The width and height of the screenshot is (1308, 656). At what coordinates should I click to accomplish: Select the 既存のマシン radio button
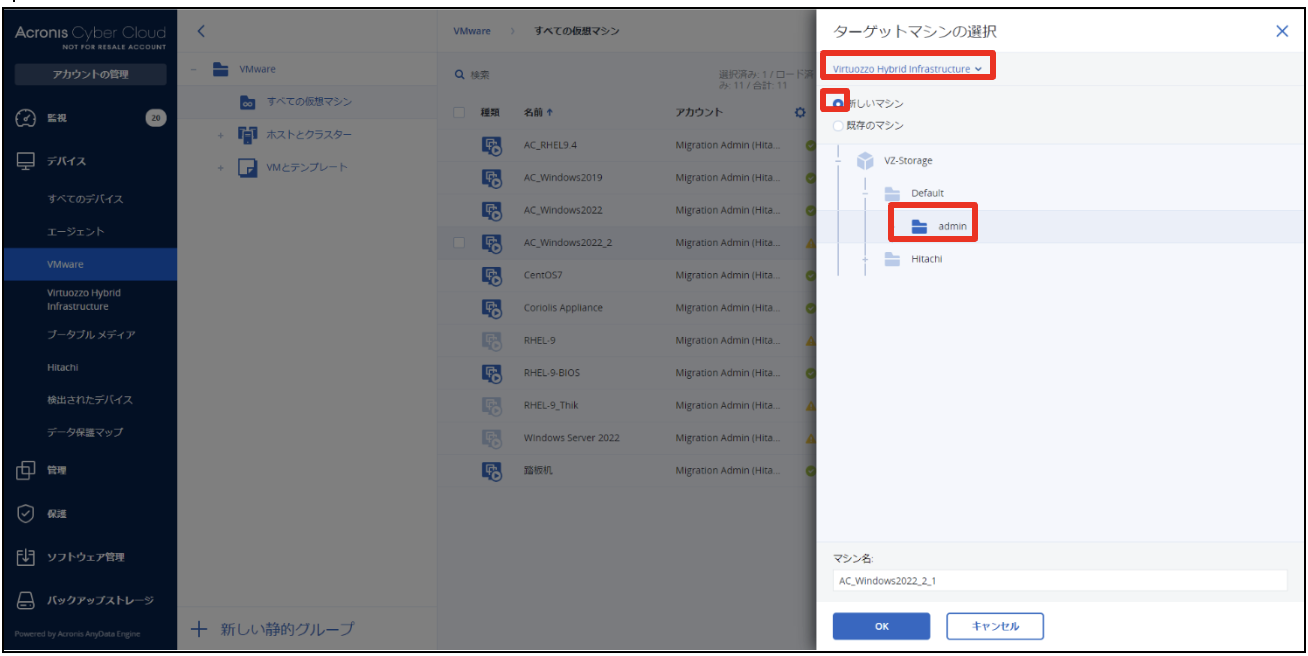pos(838,126)
